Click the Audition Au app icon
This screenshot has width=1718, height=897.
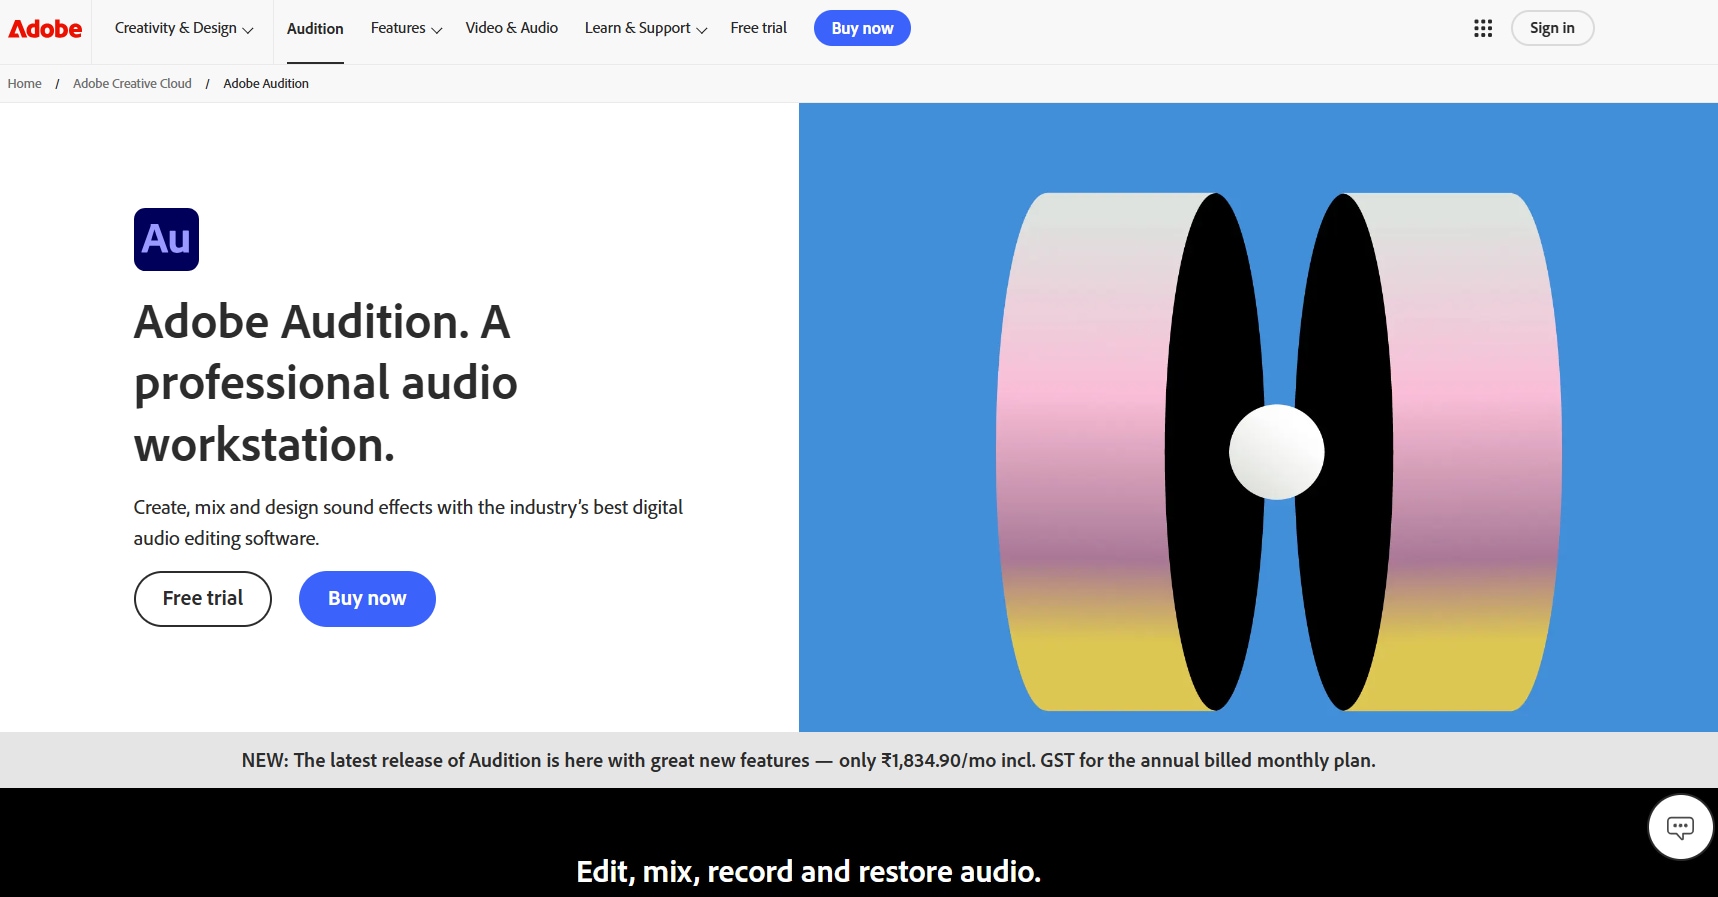pos(166,239)
